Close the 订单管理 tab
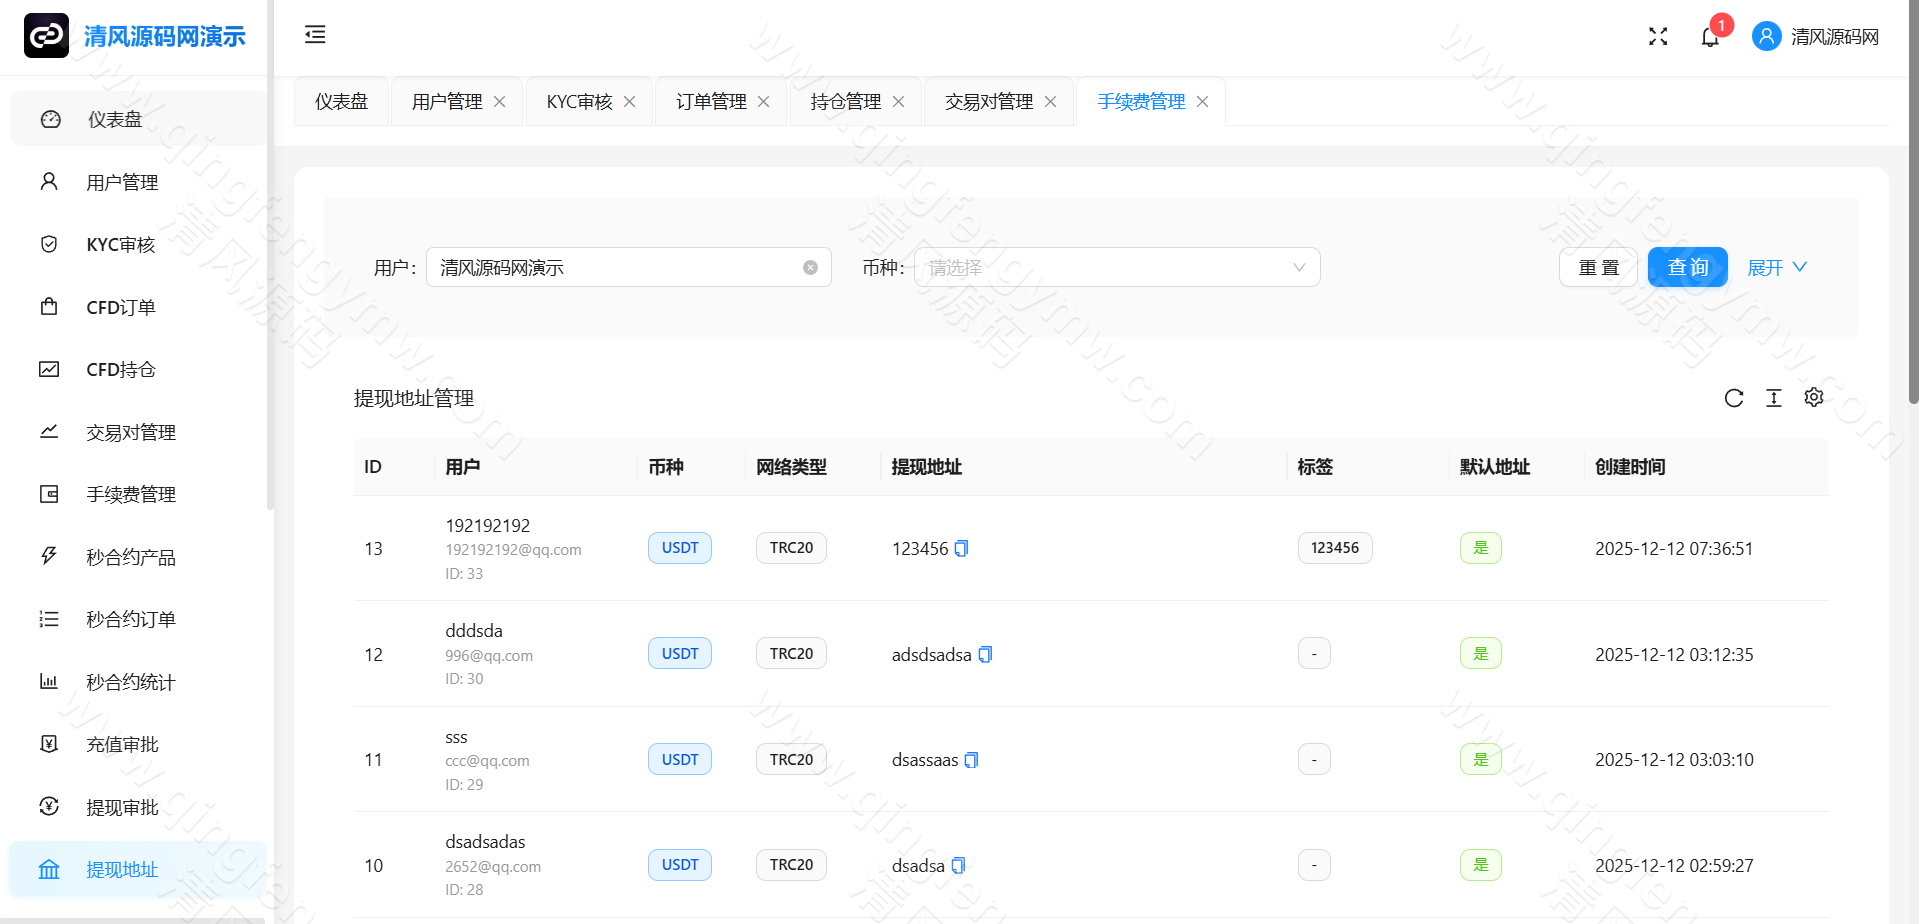This screenshot has height=924, width=1919. (763, 101)
